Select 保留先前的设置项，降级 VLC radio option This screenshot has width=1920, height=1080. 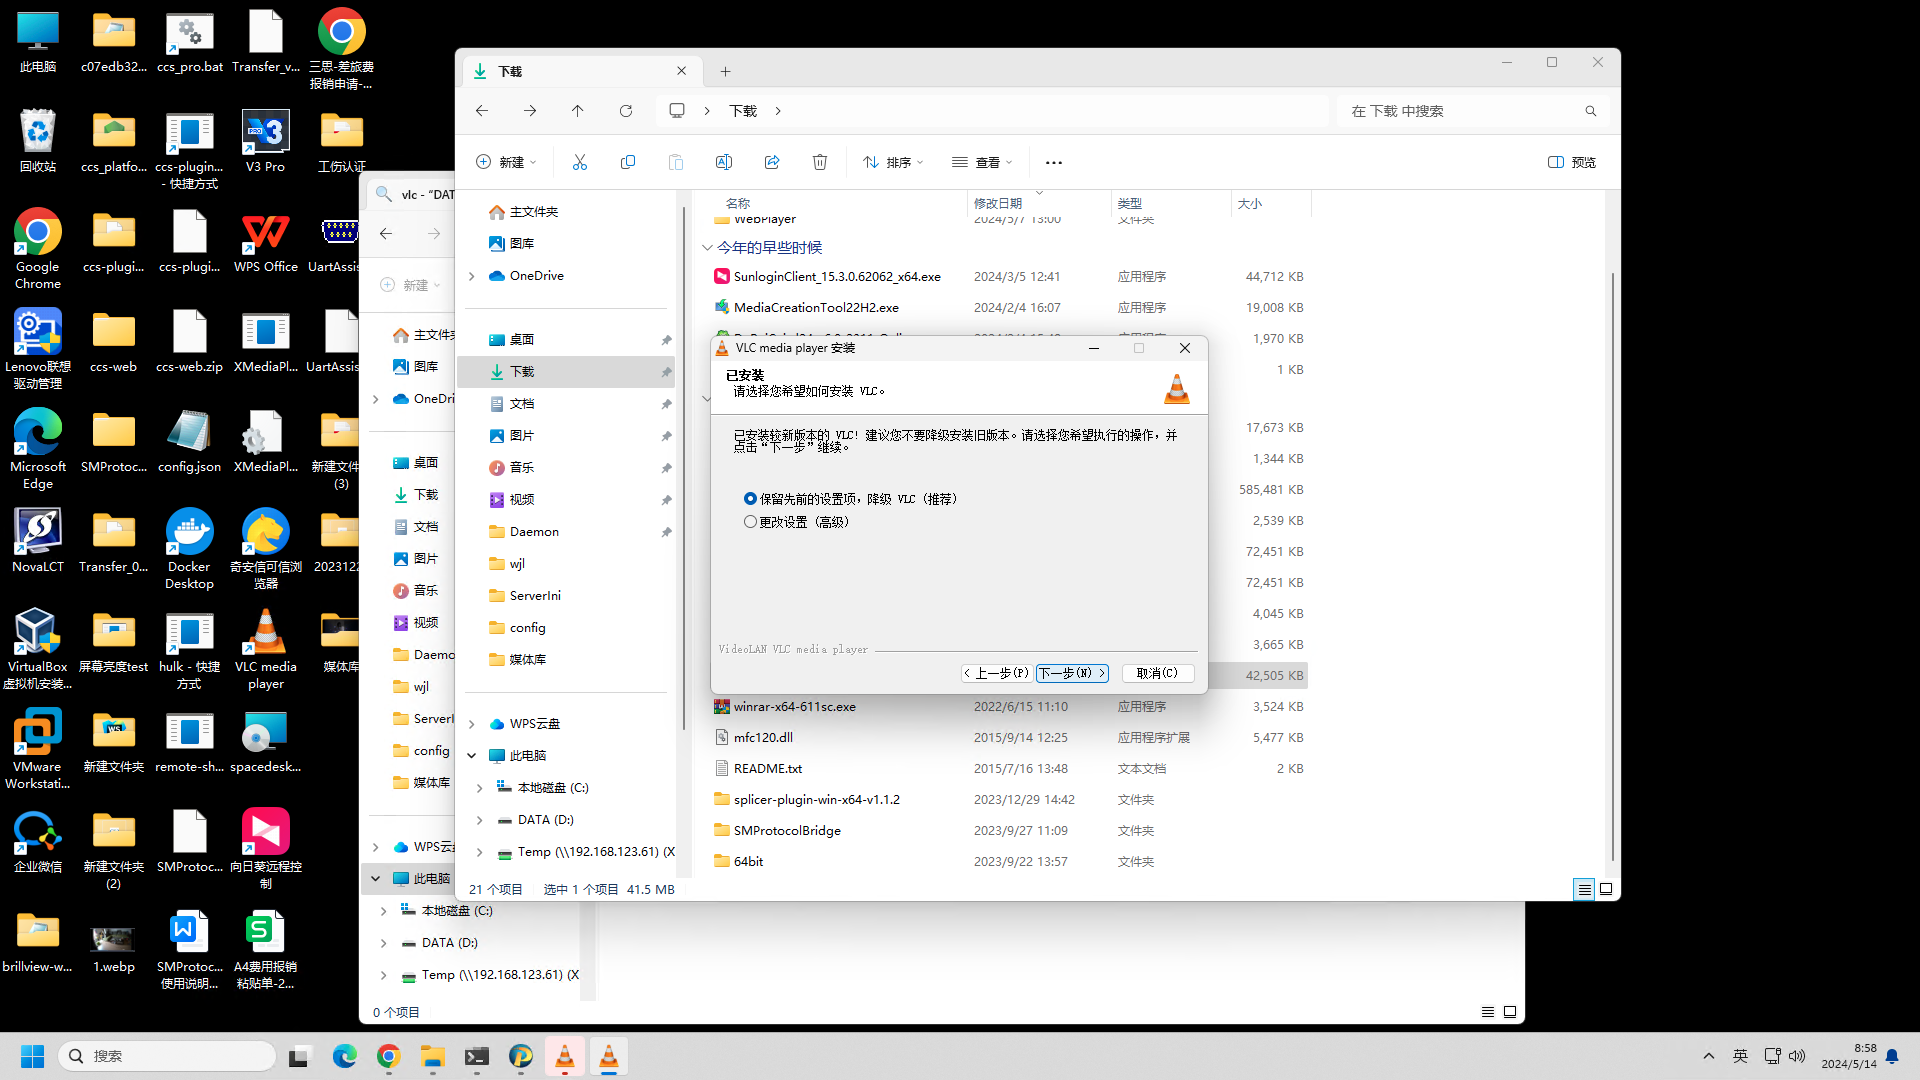click(x=750, y=498)
